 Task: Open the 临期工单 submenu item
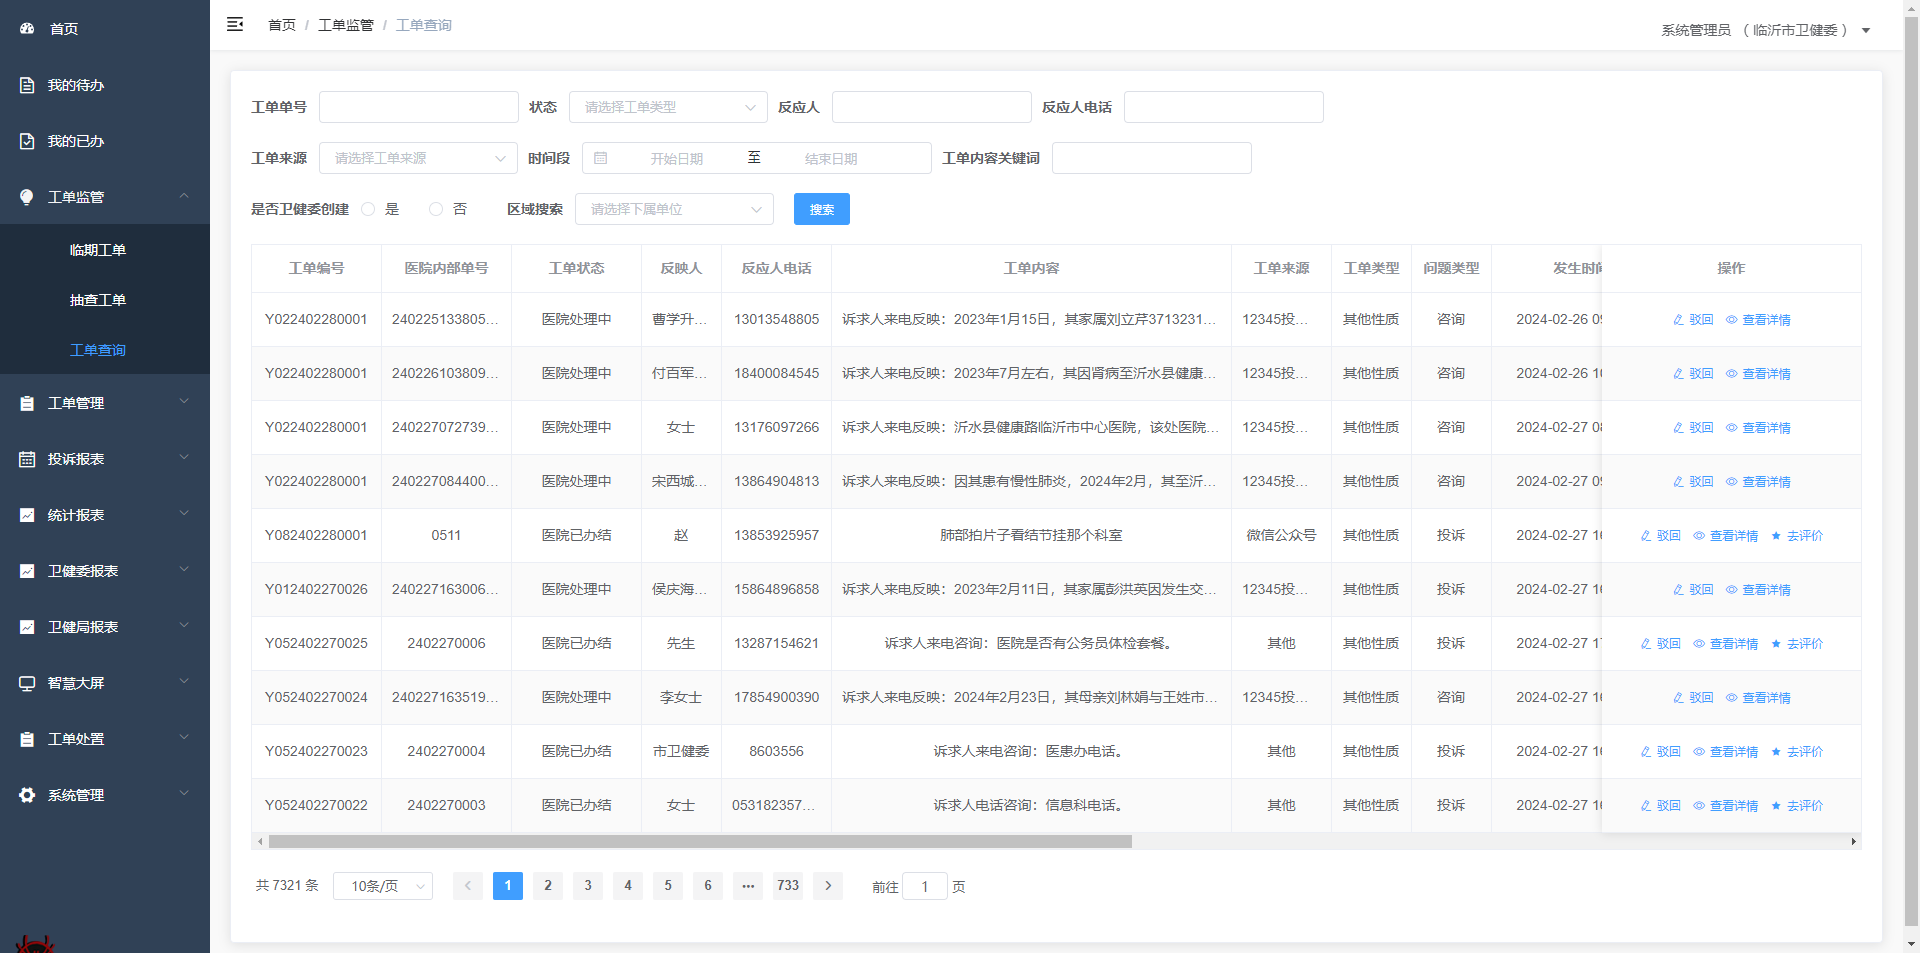(98, 250)
